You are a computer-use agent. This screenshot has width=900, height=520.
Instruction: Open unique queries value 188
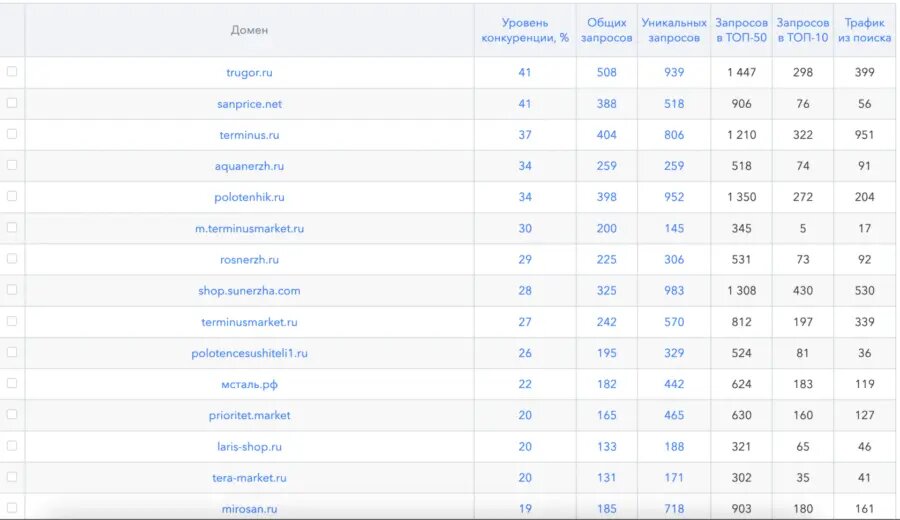(674, 447)
